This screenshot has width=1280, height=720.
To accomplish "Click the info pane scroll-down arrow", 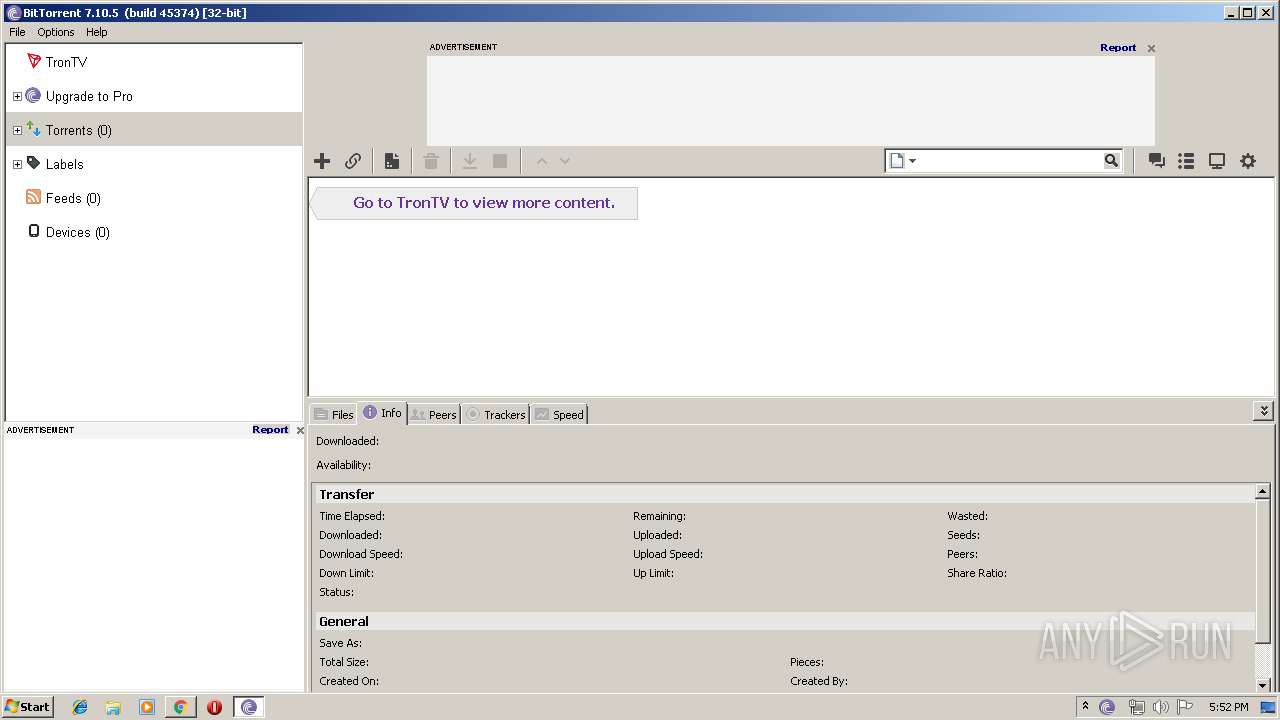I will 1263,685.
